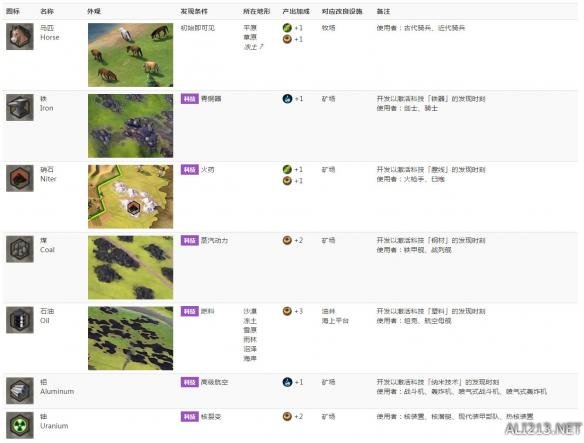The width and height of the screenshot is (584, 443).
Task: Click the '核裂变' tech name in Uranium row
Action: (x=211, y=416)
